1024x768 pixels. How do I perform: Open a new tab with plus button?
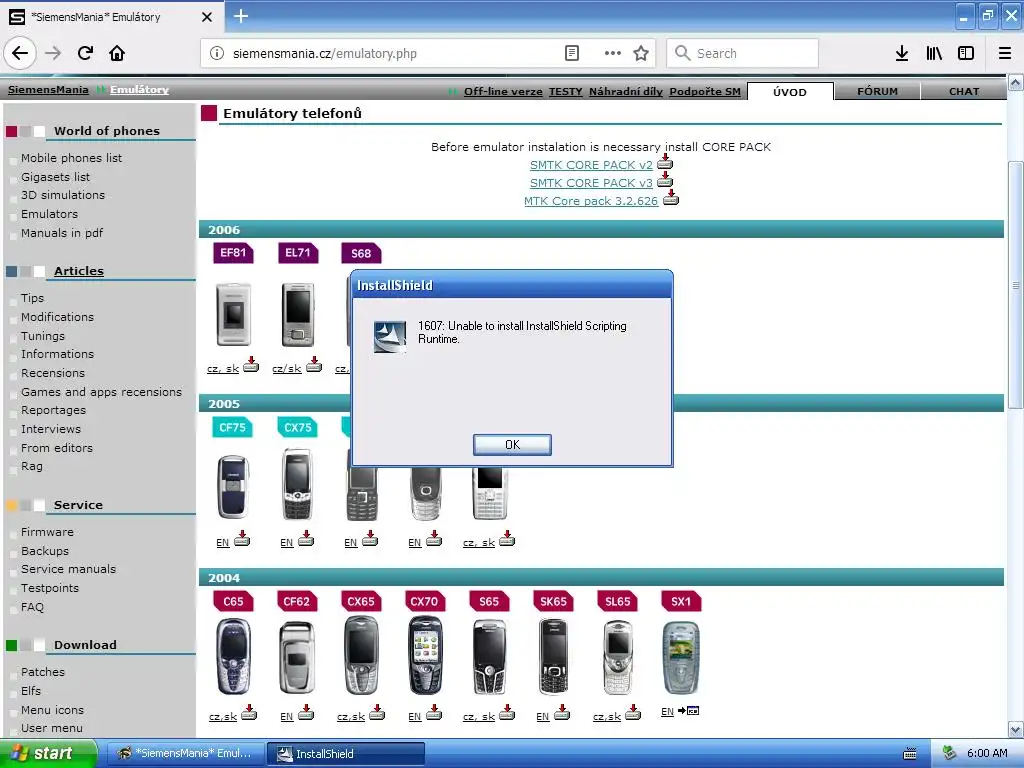241,16
